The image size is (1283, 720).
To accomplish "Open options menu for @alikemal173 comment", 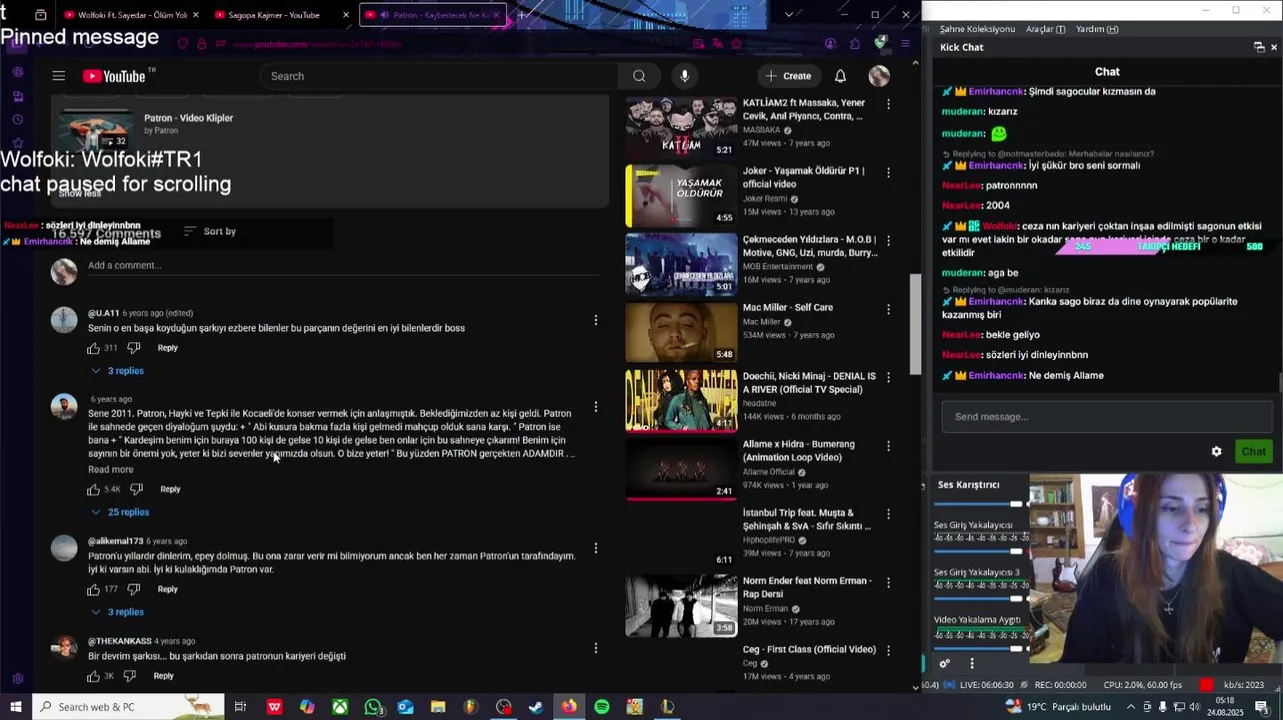I will click(x=596, y=548).
